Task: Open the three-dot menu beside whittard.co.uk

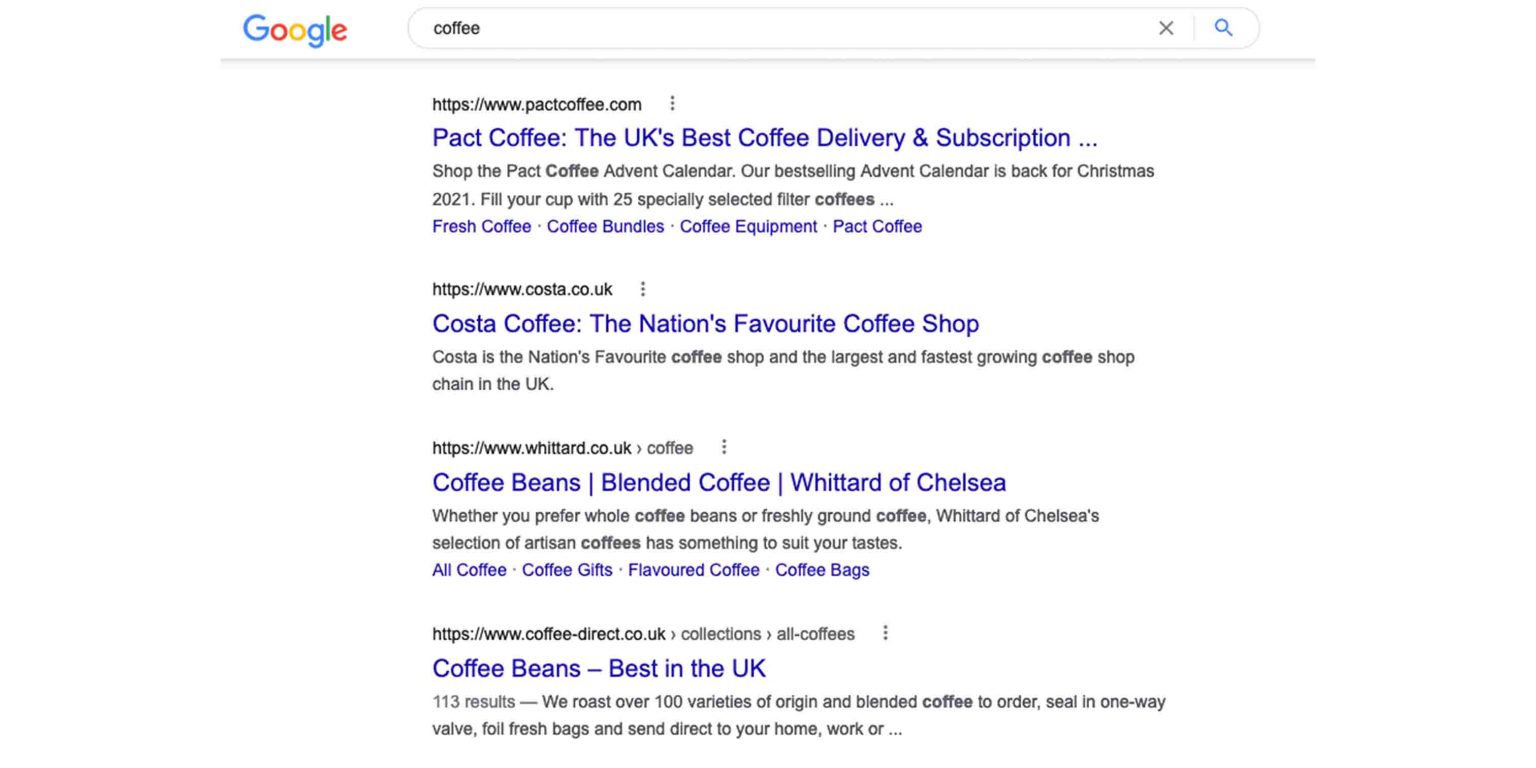Action: pyautogui.click(x=724, y=447)
